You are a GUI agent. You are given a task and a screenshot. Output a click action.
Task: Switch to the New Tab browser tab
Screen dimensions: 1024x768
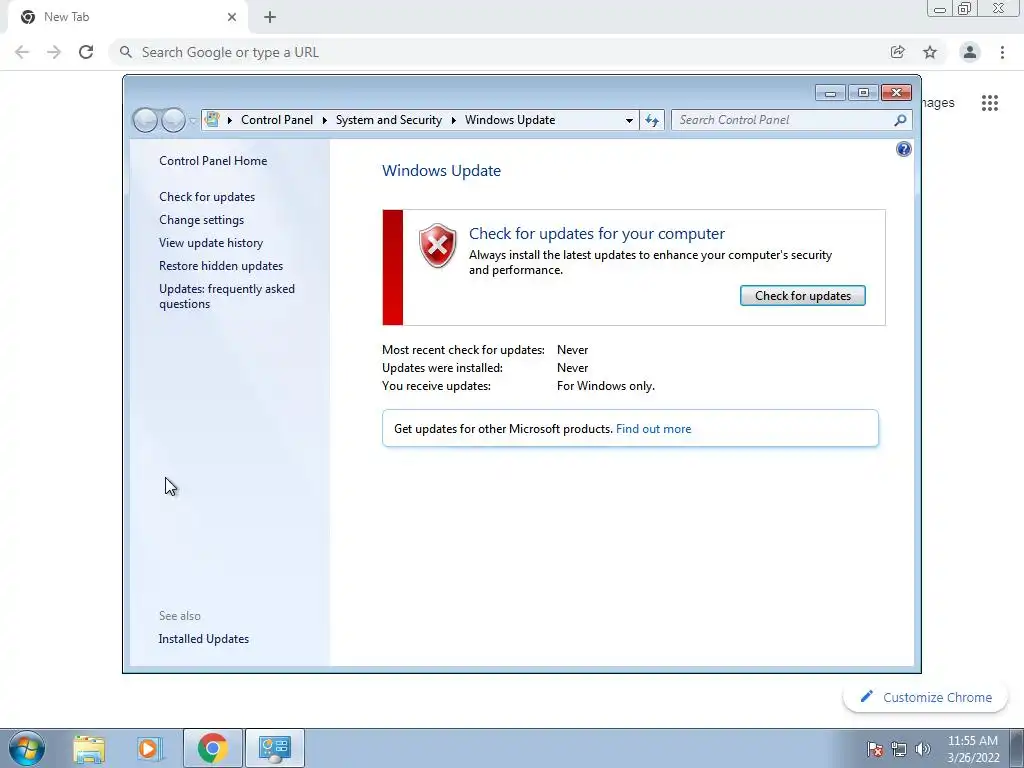[127, 17]
